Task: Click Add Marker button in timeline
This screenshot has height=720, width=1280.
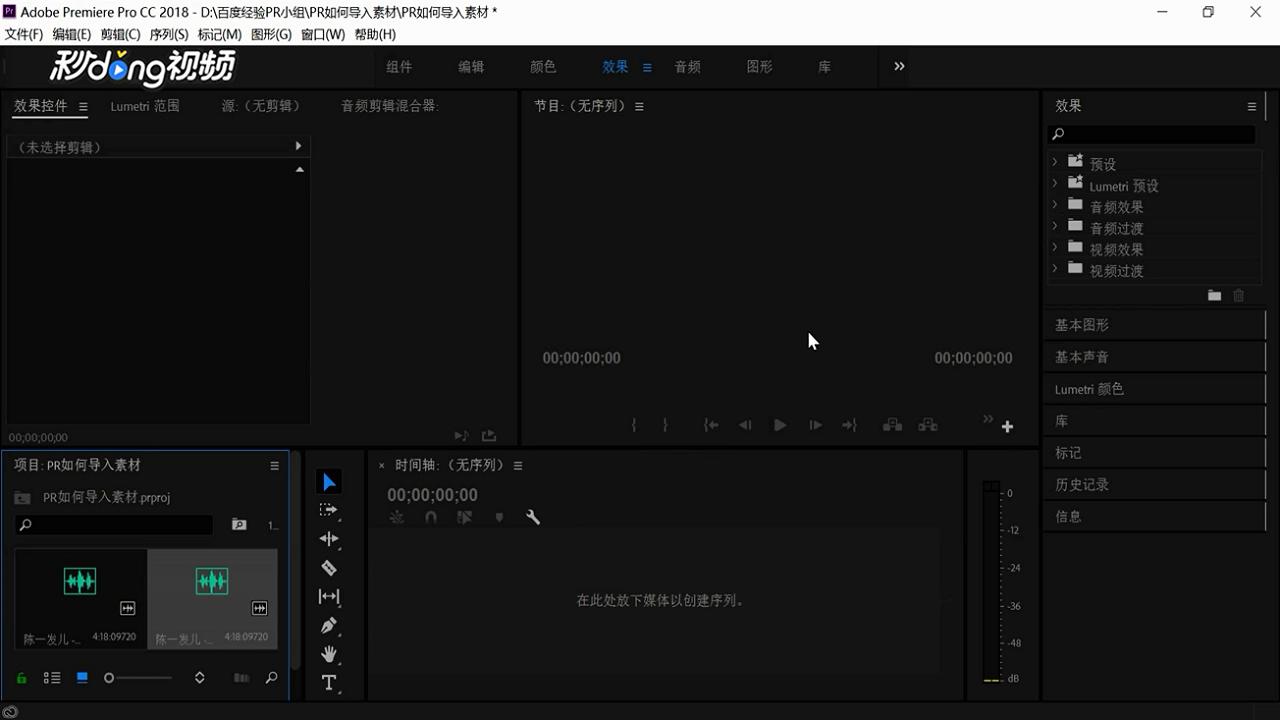Action: (x=499, y=517)
